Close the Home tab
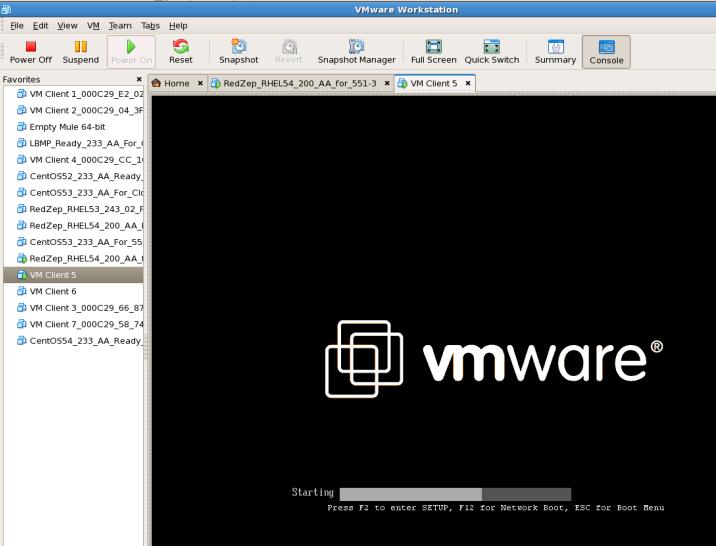 (200, 83)
